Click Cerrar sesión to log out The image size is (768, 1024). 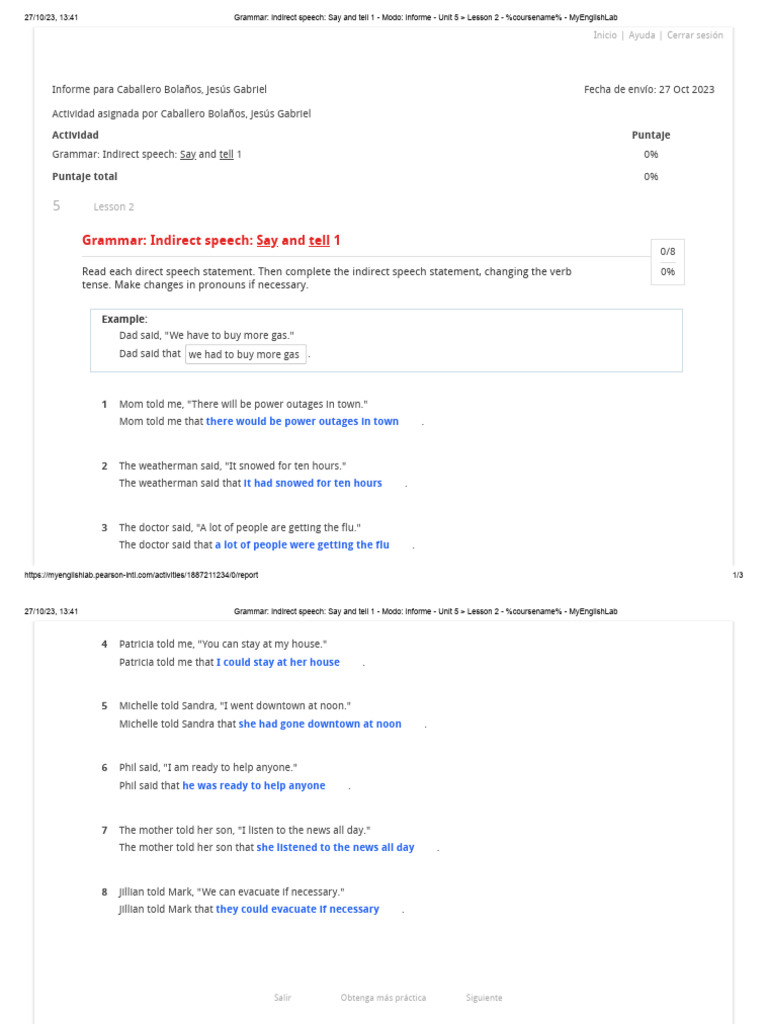pos(694,35)
